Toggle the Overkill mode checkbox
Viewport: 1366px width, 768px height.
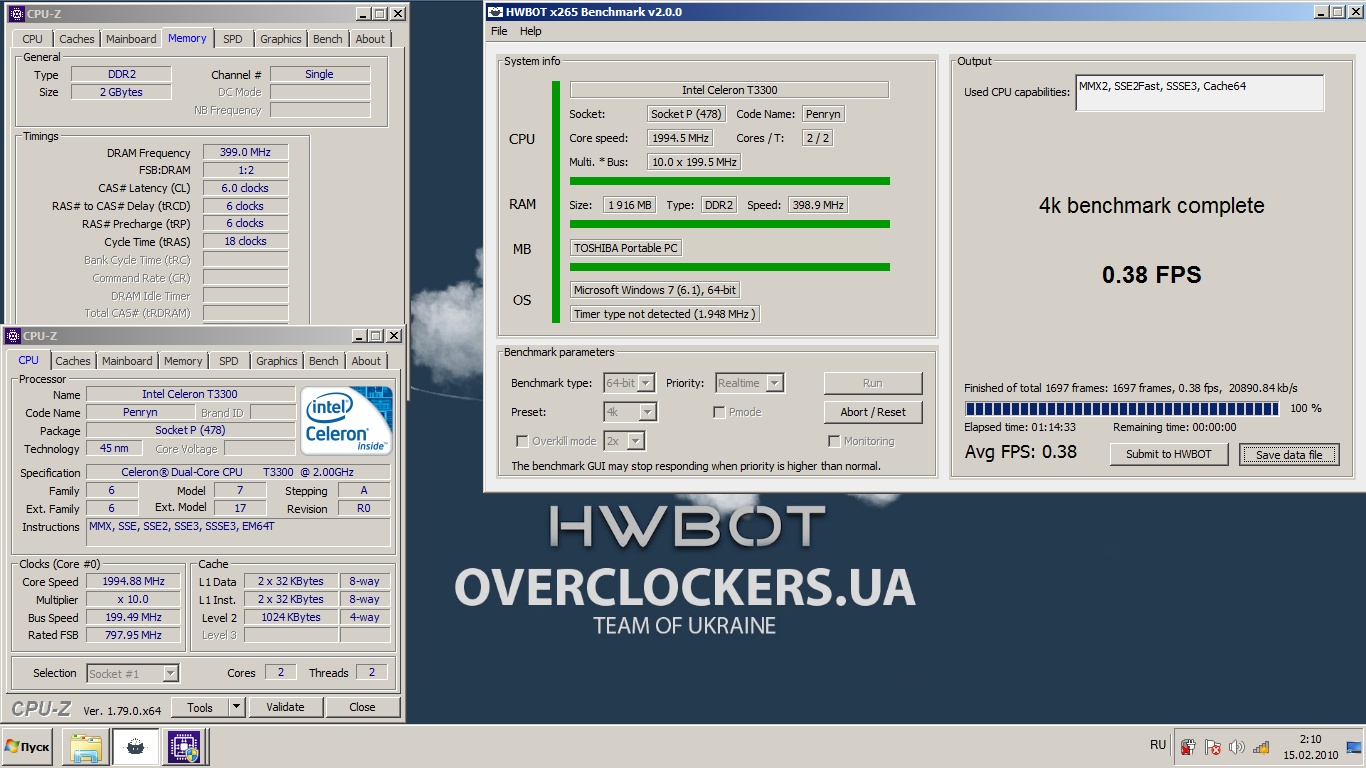[521, 441]
